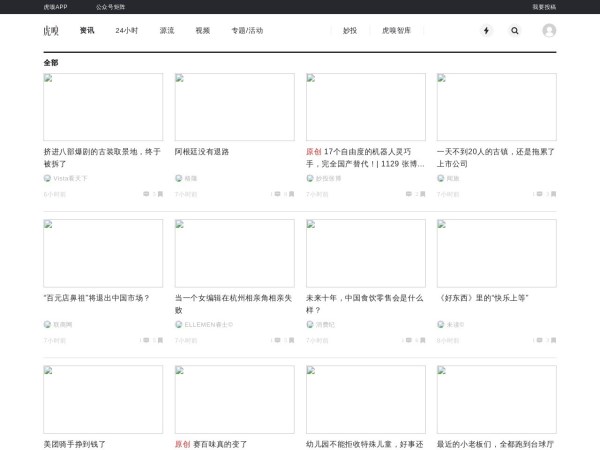Switch to the 资讯 tab
This screenshot has height=450, width=600.
click(87, 30)
